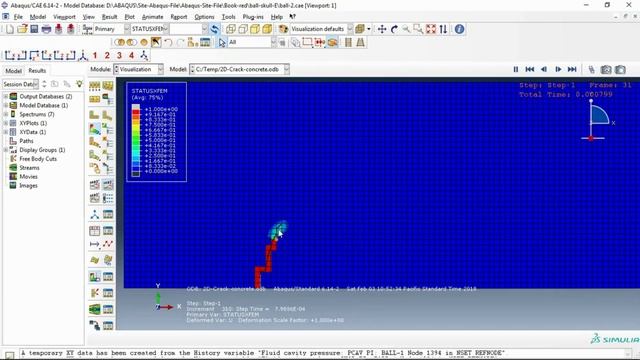Select wireframe render style icon
This screenshot has height=360, width=640.
click(231, 29)
